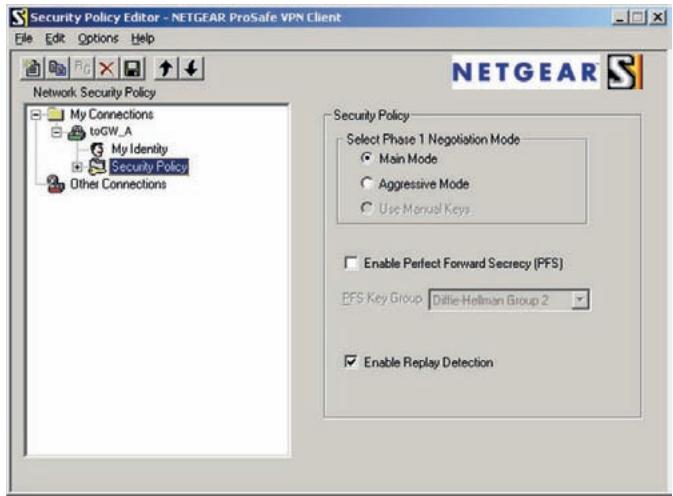Select the Use Manual Keys radio button
This screenshot has height=496, width=673.
click(x=366, y=208)
